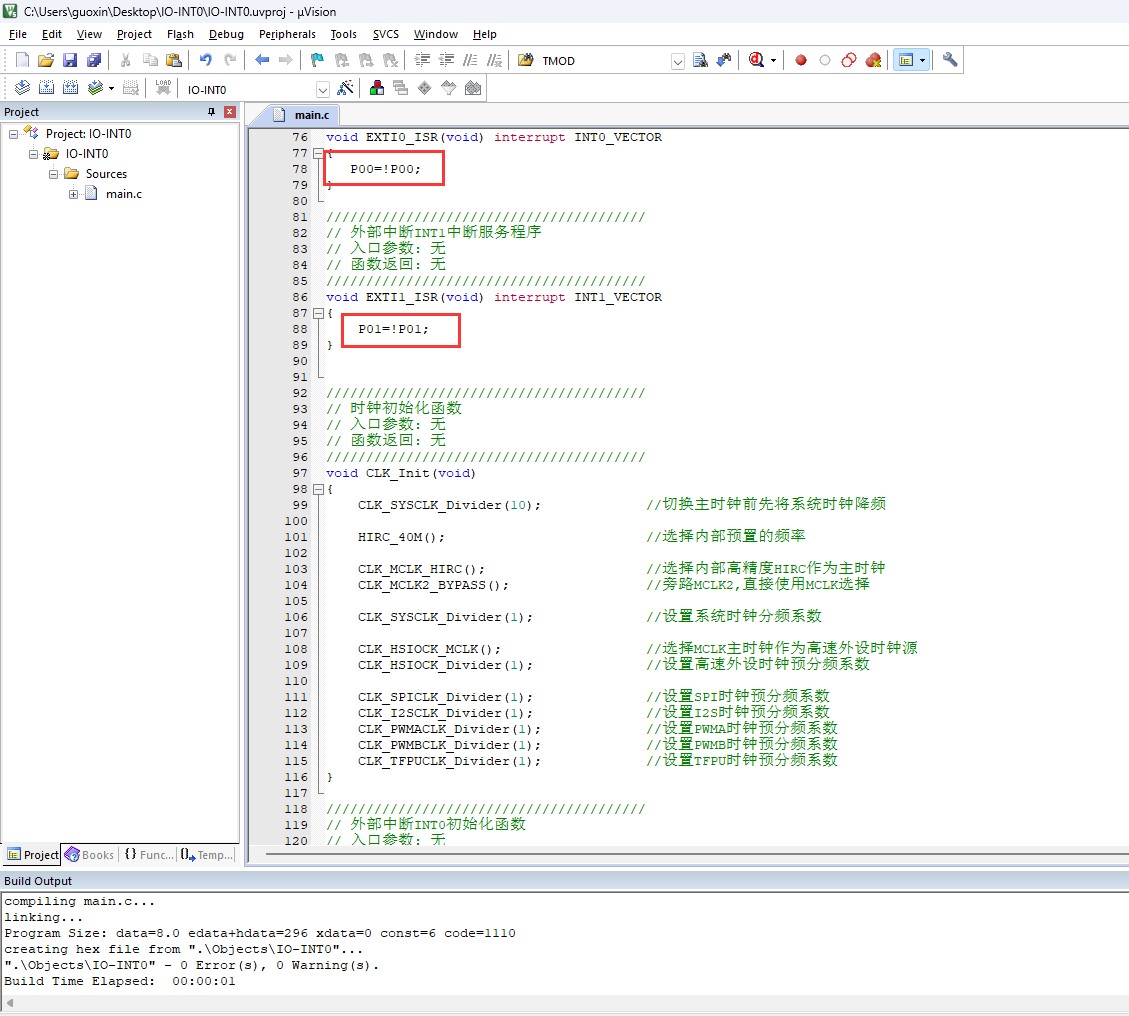
Task: Fold the CLK_Init block at line 98
Action: click(318, 489)
